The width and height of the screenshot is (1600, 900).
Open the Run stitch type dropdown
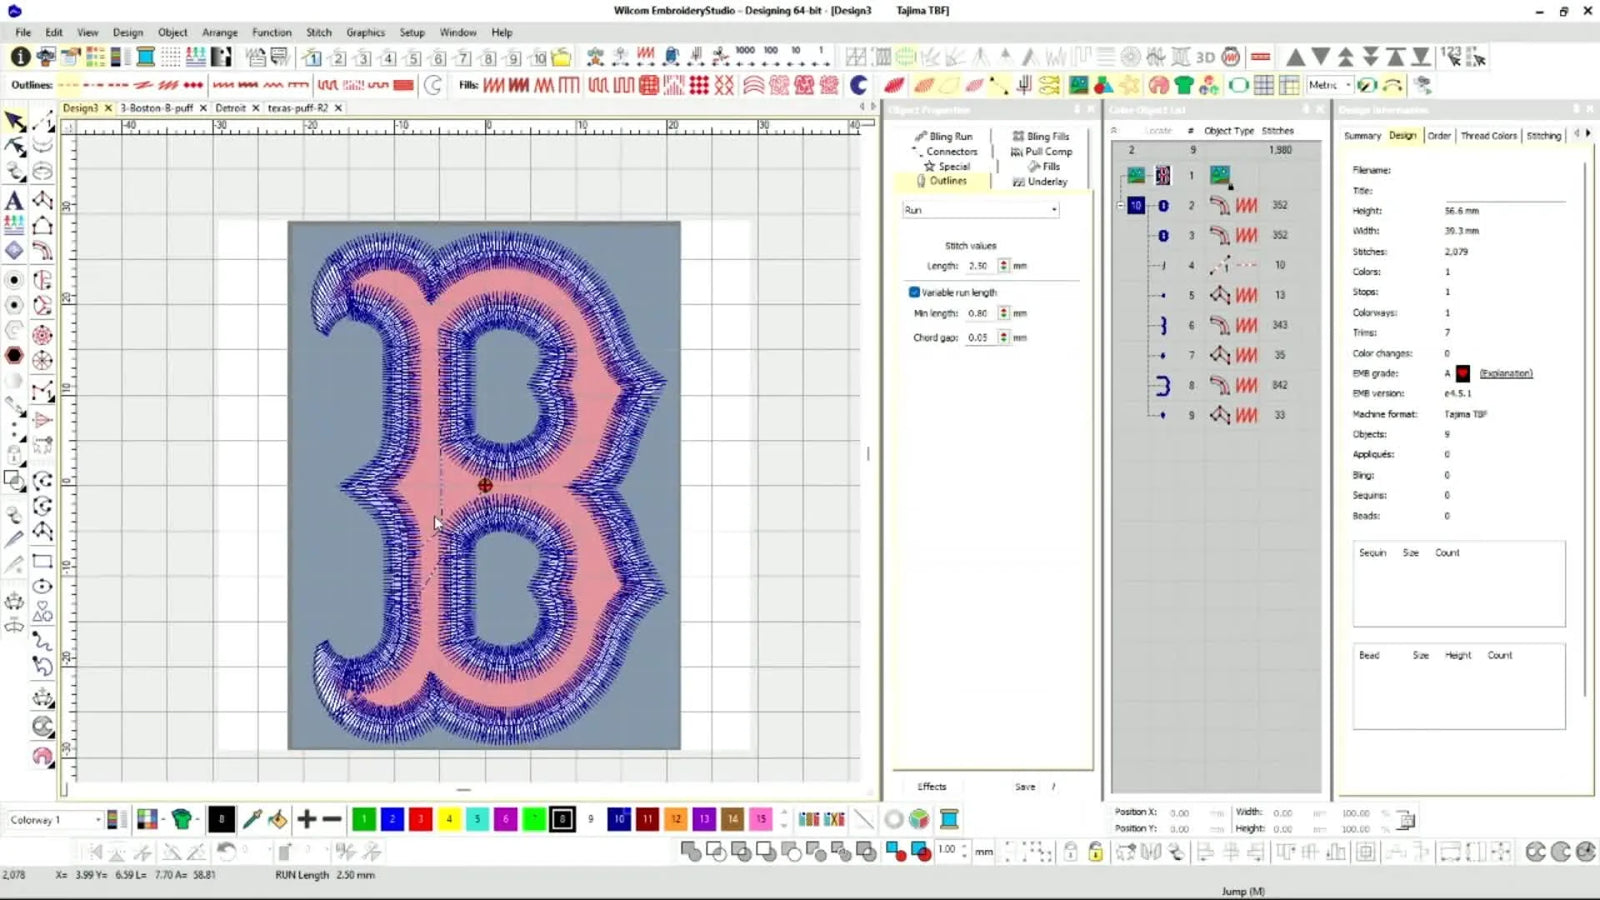pos(1053,210)
